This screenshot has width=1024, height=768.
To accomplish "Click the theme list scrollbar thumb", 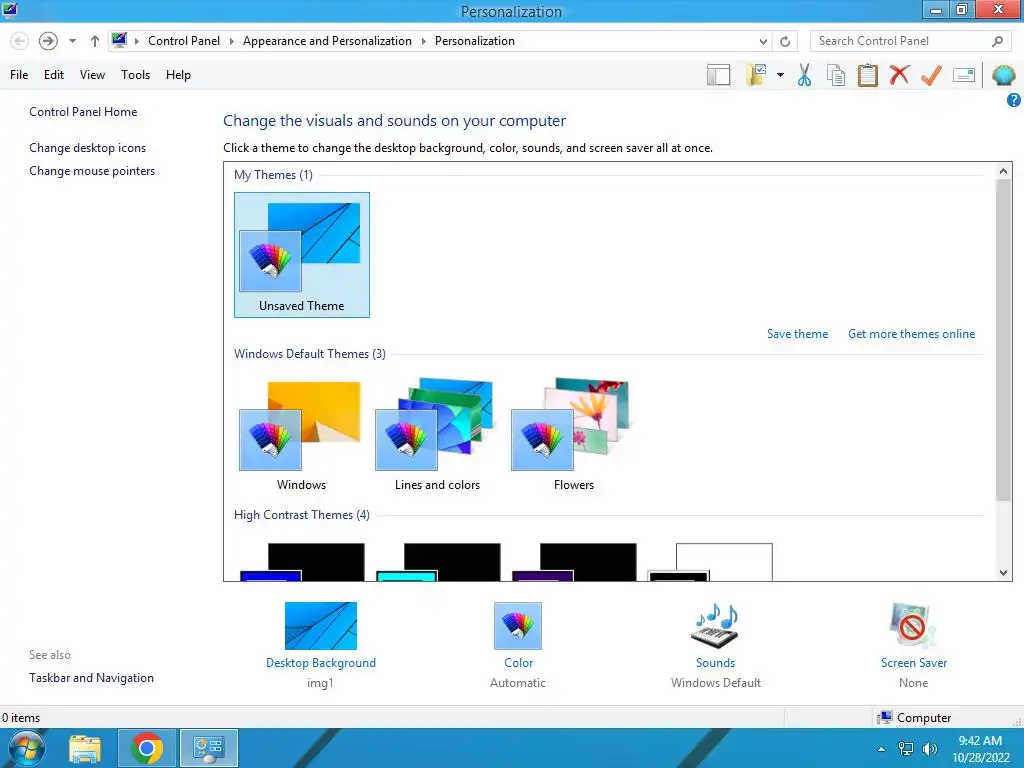I will [x=1004, y=340].
